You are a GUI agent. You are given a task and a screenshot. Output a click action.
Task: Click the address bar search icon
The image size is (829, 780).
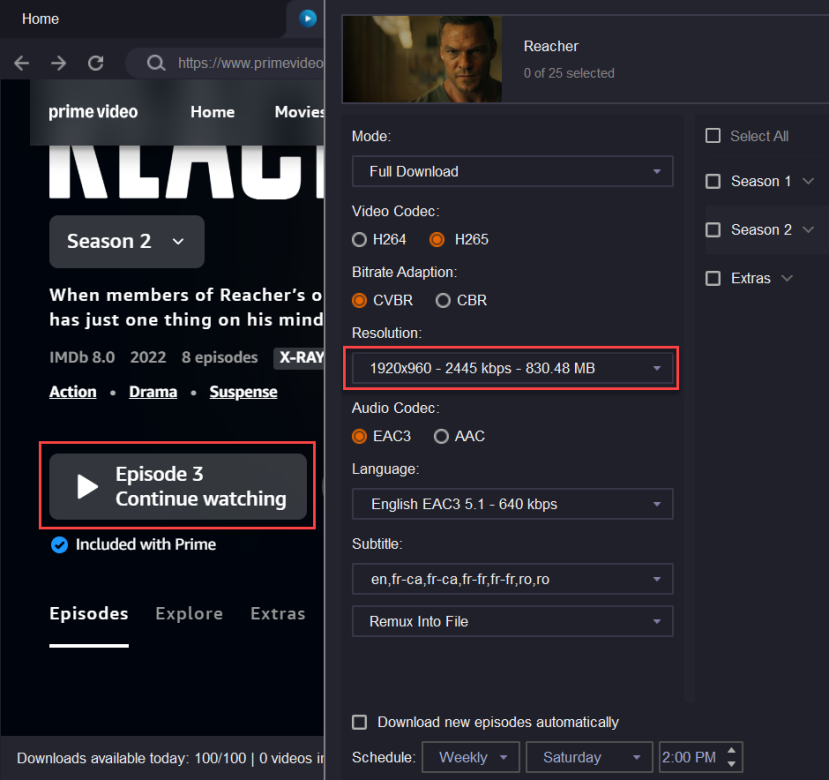[156, 63]
